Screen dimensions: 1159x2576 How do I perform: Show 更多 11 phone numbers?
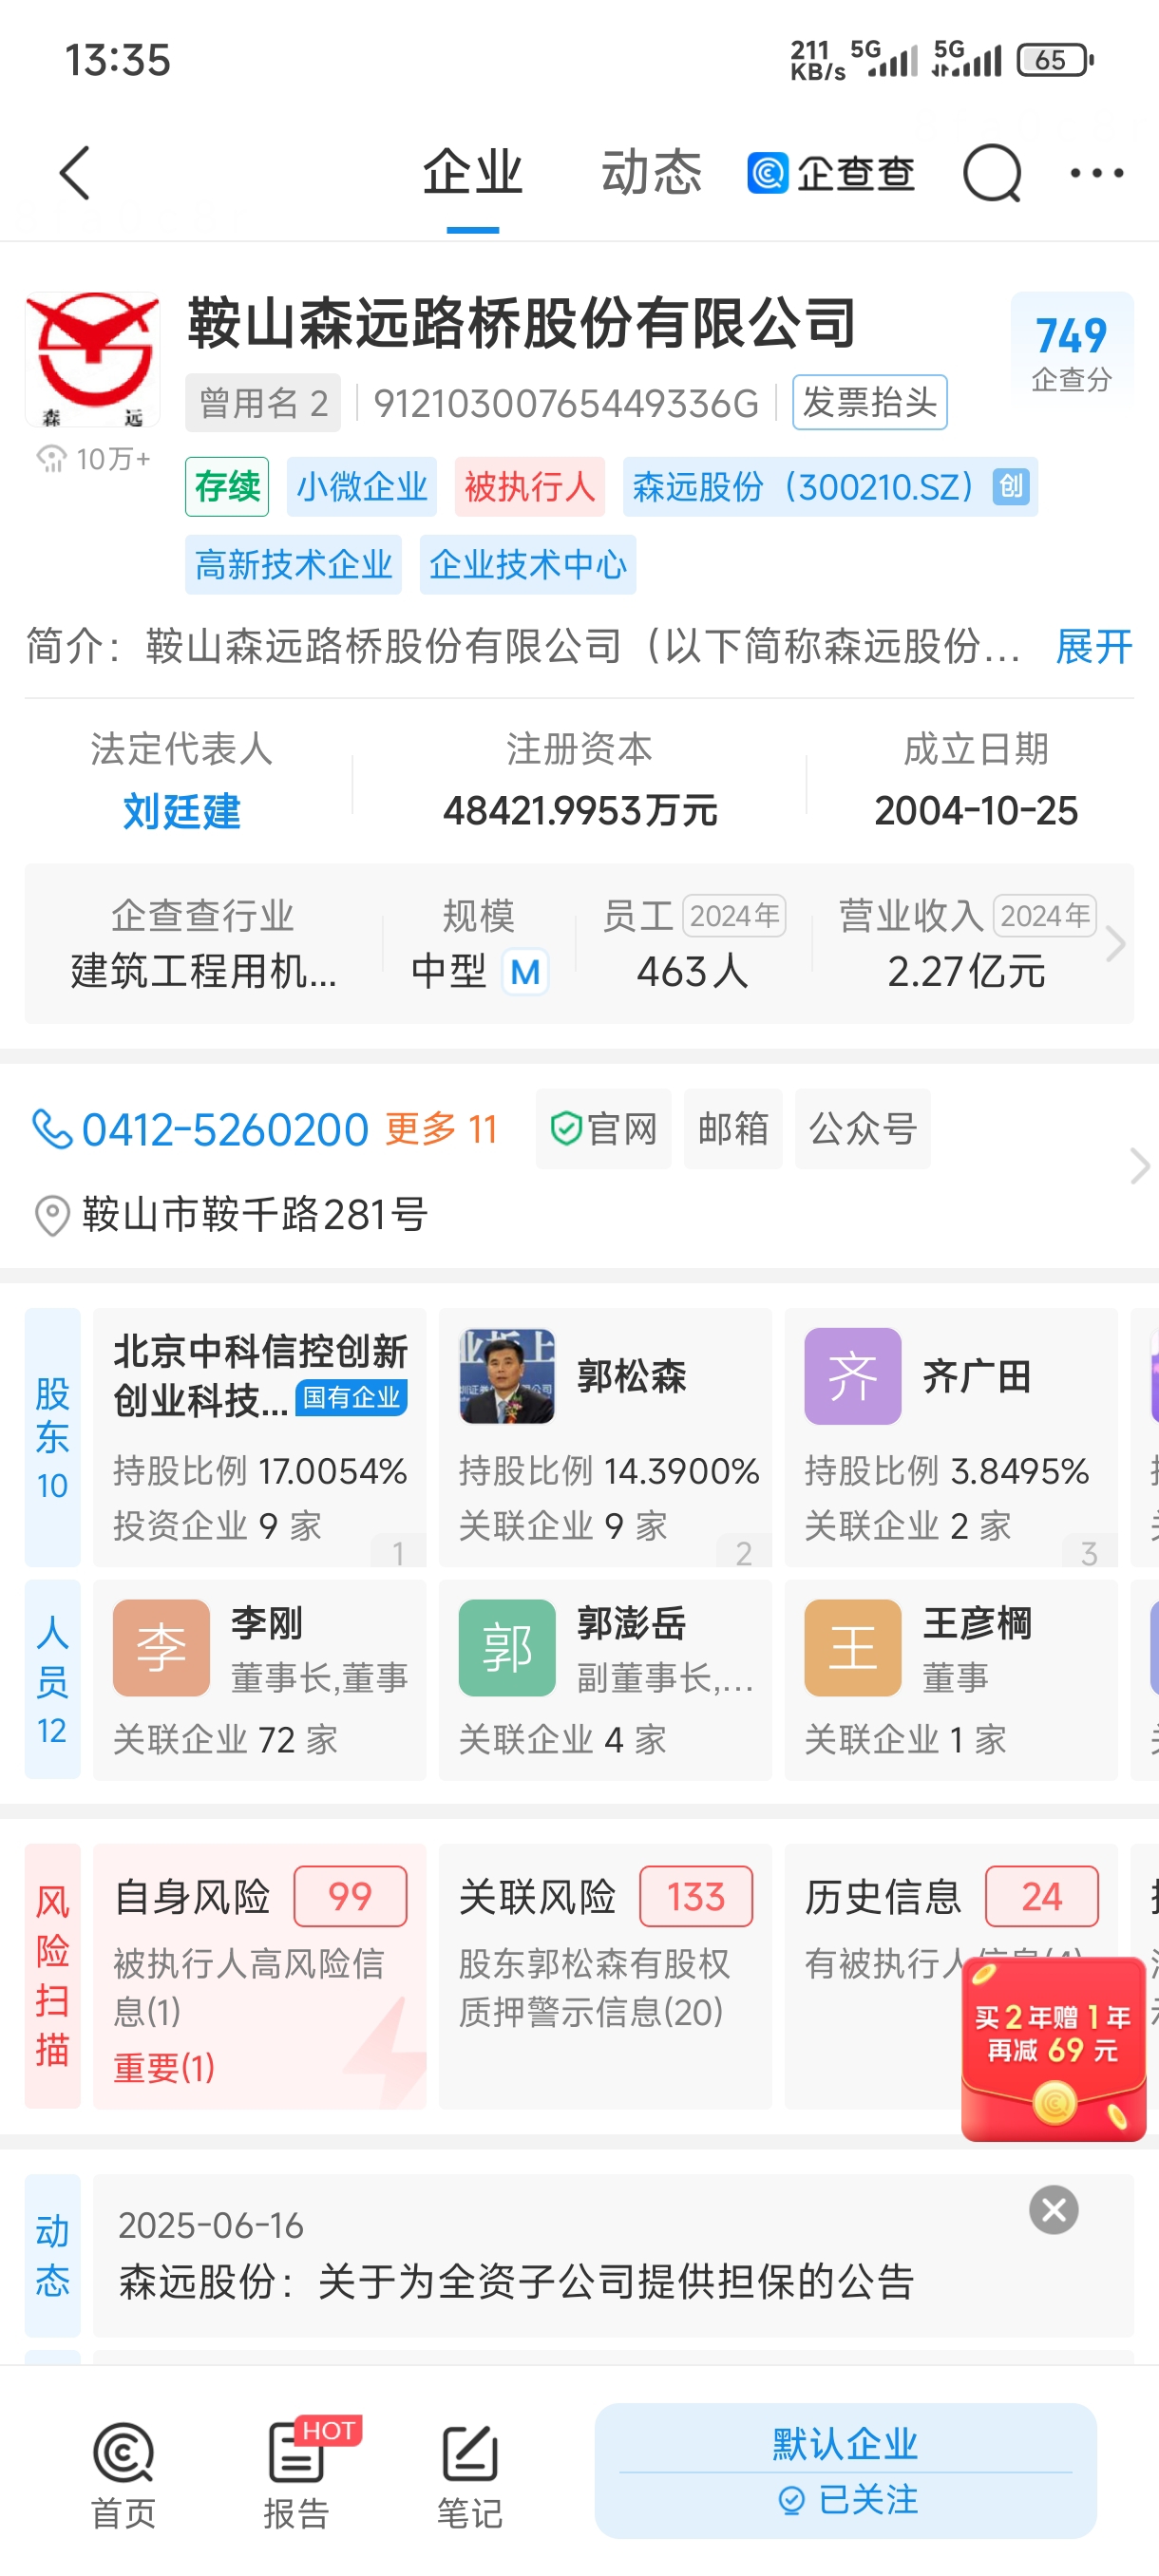[x=441, y=1130]
